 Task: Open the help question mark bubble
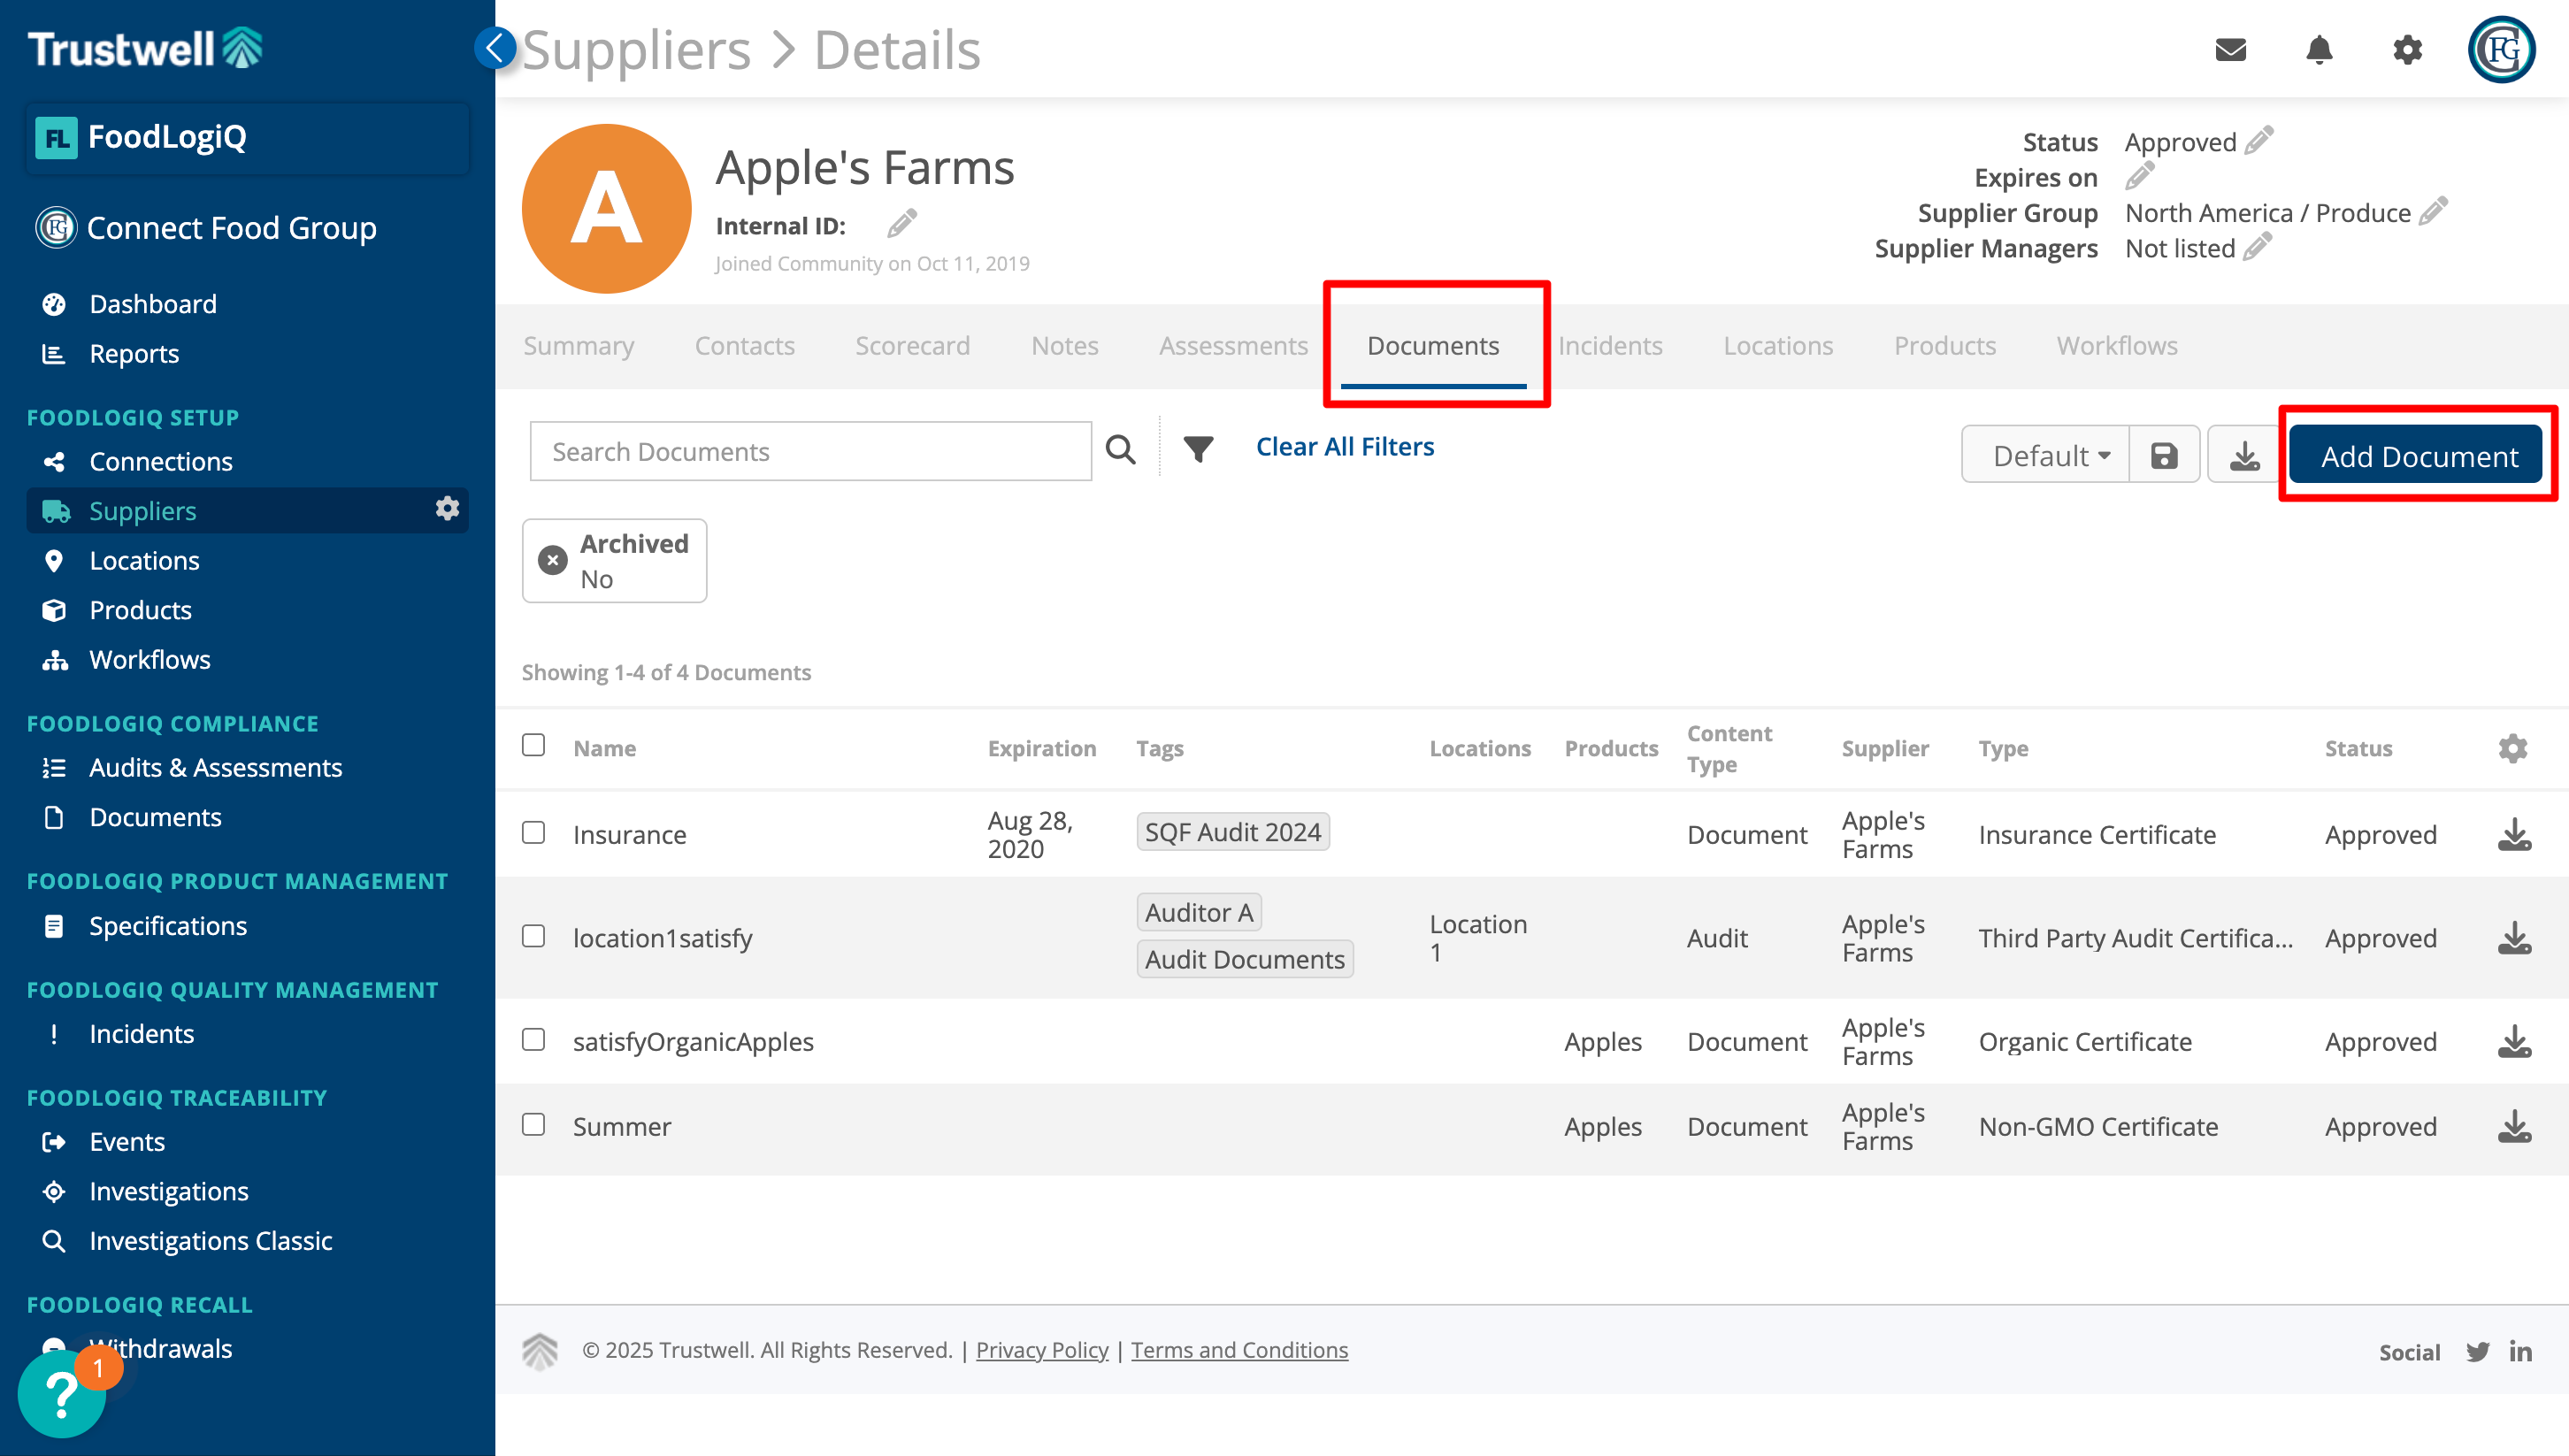(x=62, y=1393)
